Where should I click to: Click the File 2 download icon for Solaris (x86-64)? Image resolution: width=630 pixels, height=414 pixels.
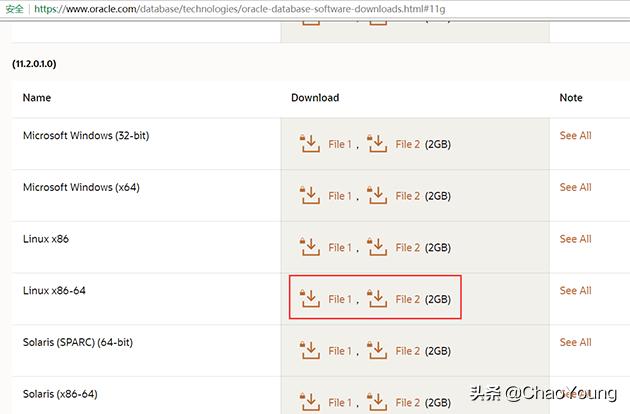point(377,402)
